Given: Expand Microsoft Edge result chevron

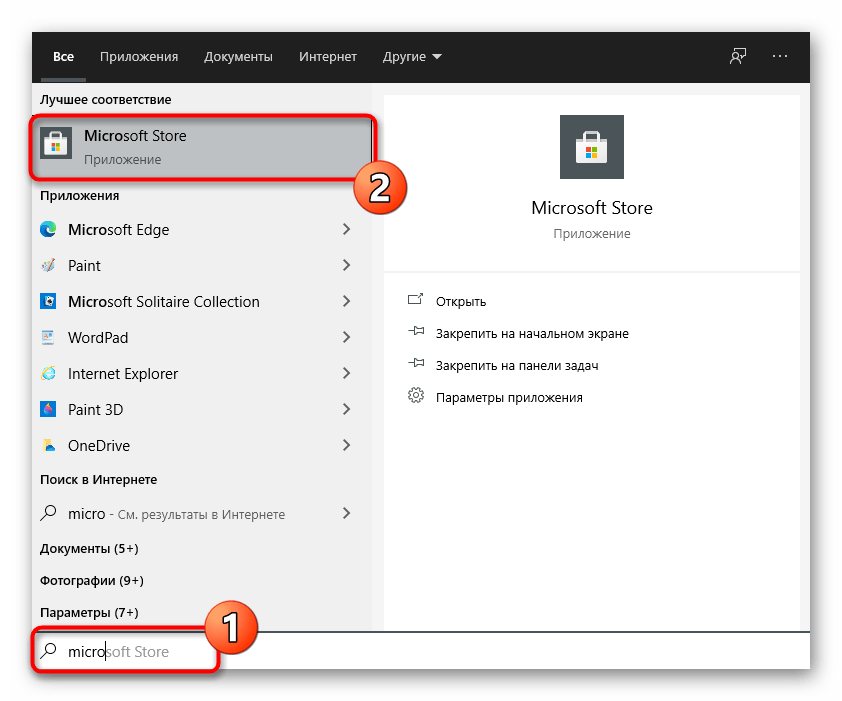Looking at the screenshot, I should pyautogui.click(x=346, y=230).
